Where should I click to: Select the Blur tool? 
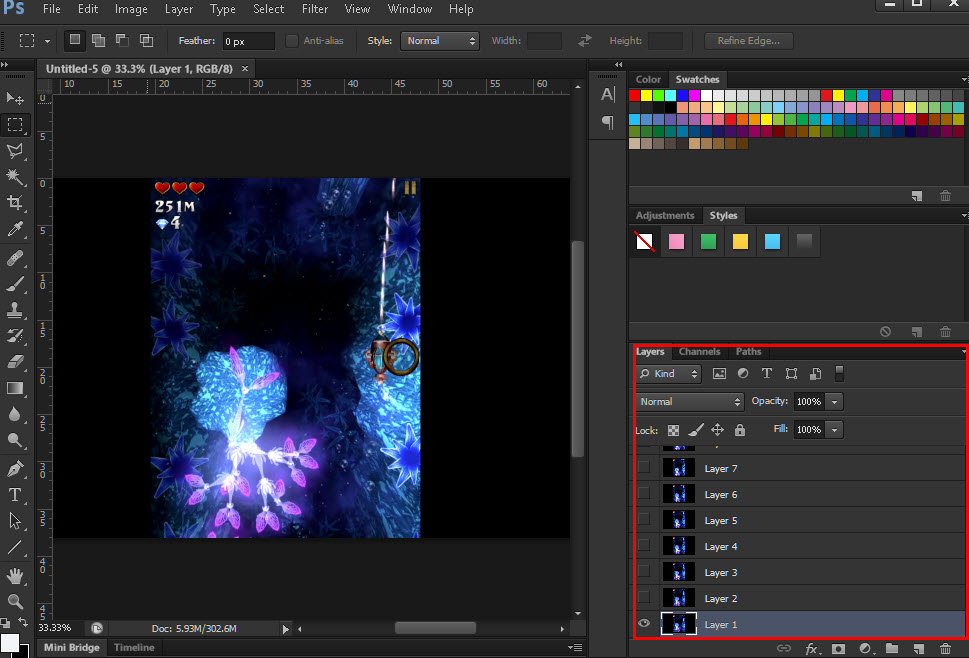click(15, 414)
